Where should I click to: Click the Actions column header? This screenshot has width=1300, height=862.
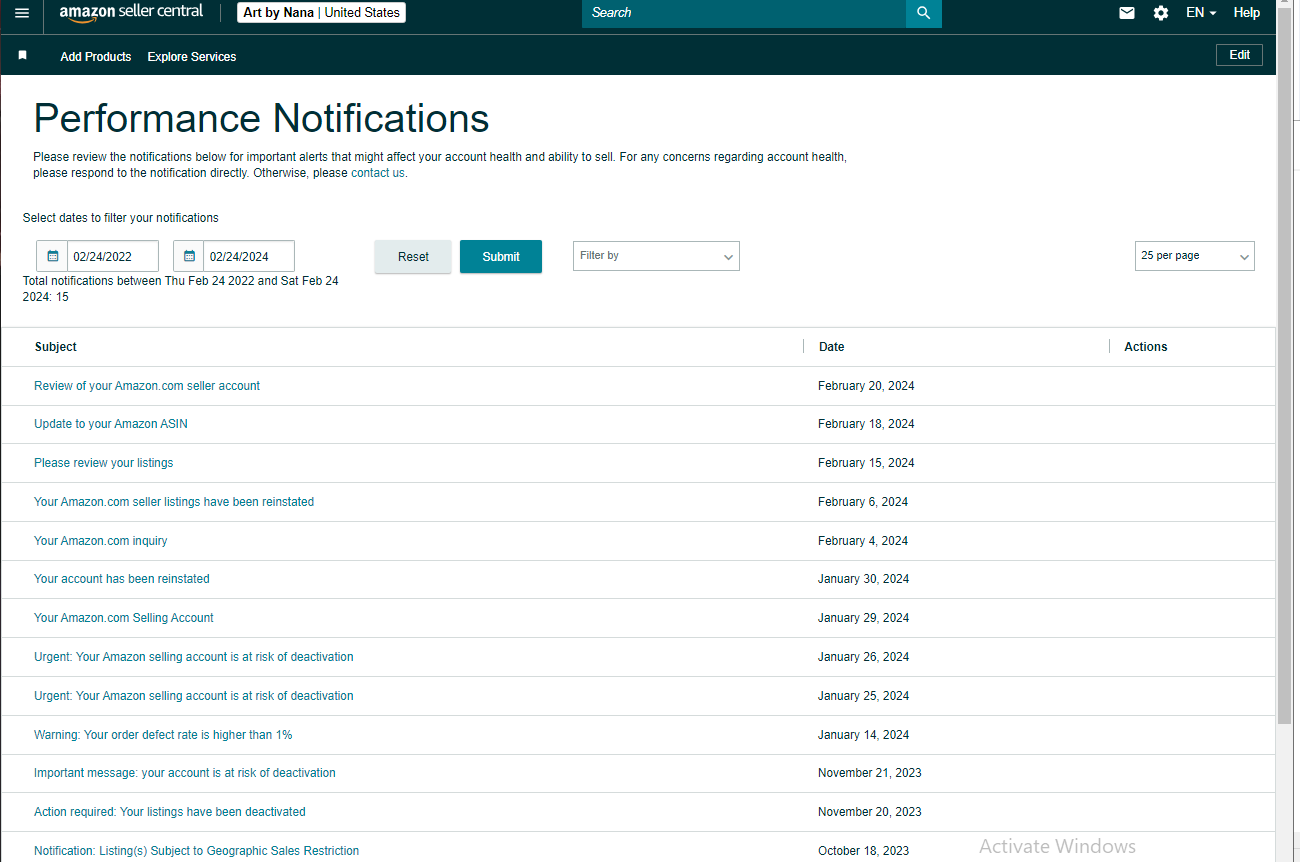(1146, 347)
